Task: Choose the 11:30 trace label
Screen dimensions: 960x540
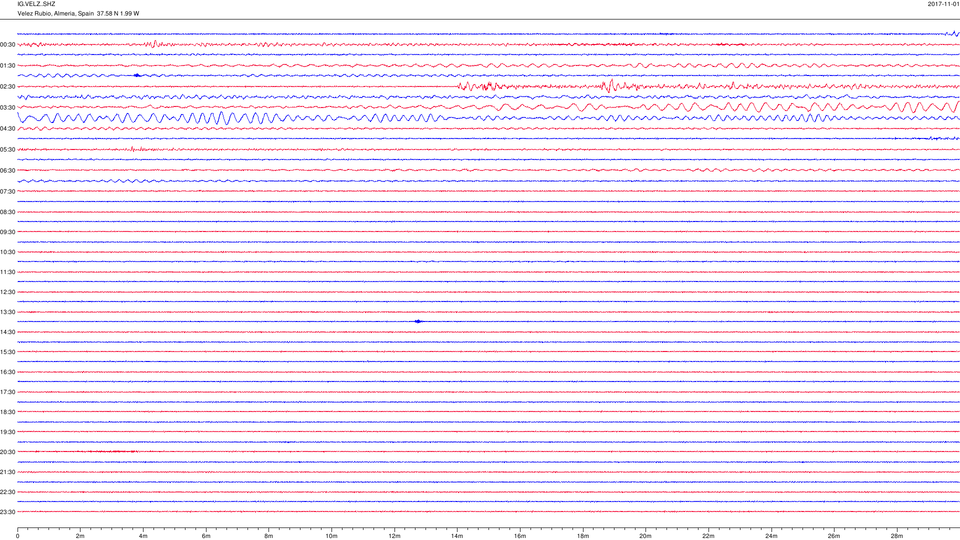Action: click(8, 272)
